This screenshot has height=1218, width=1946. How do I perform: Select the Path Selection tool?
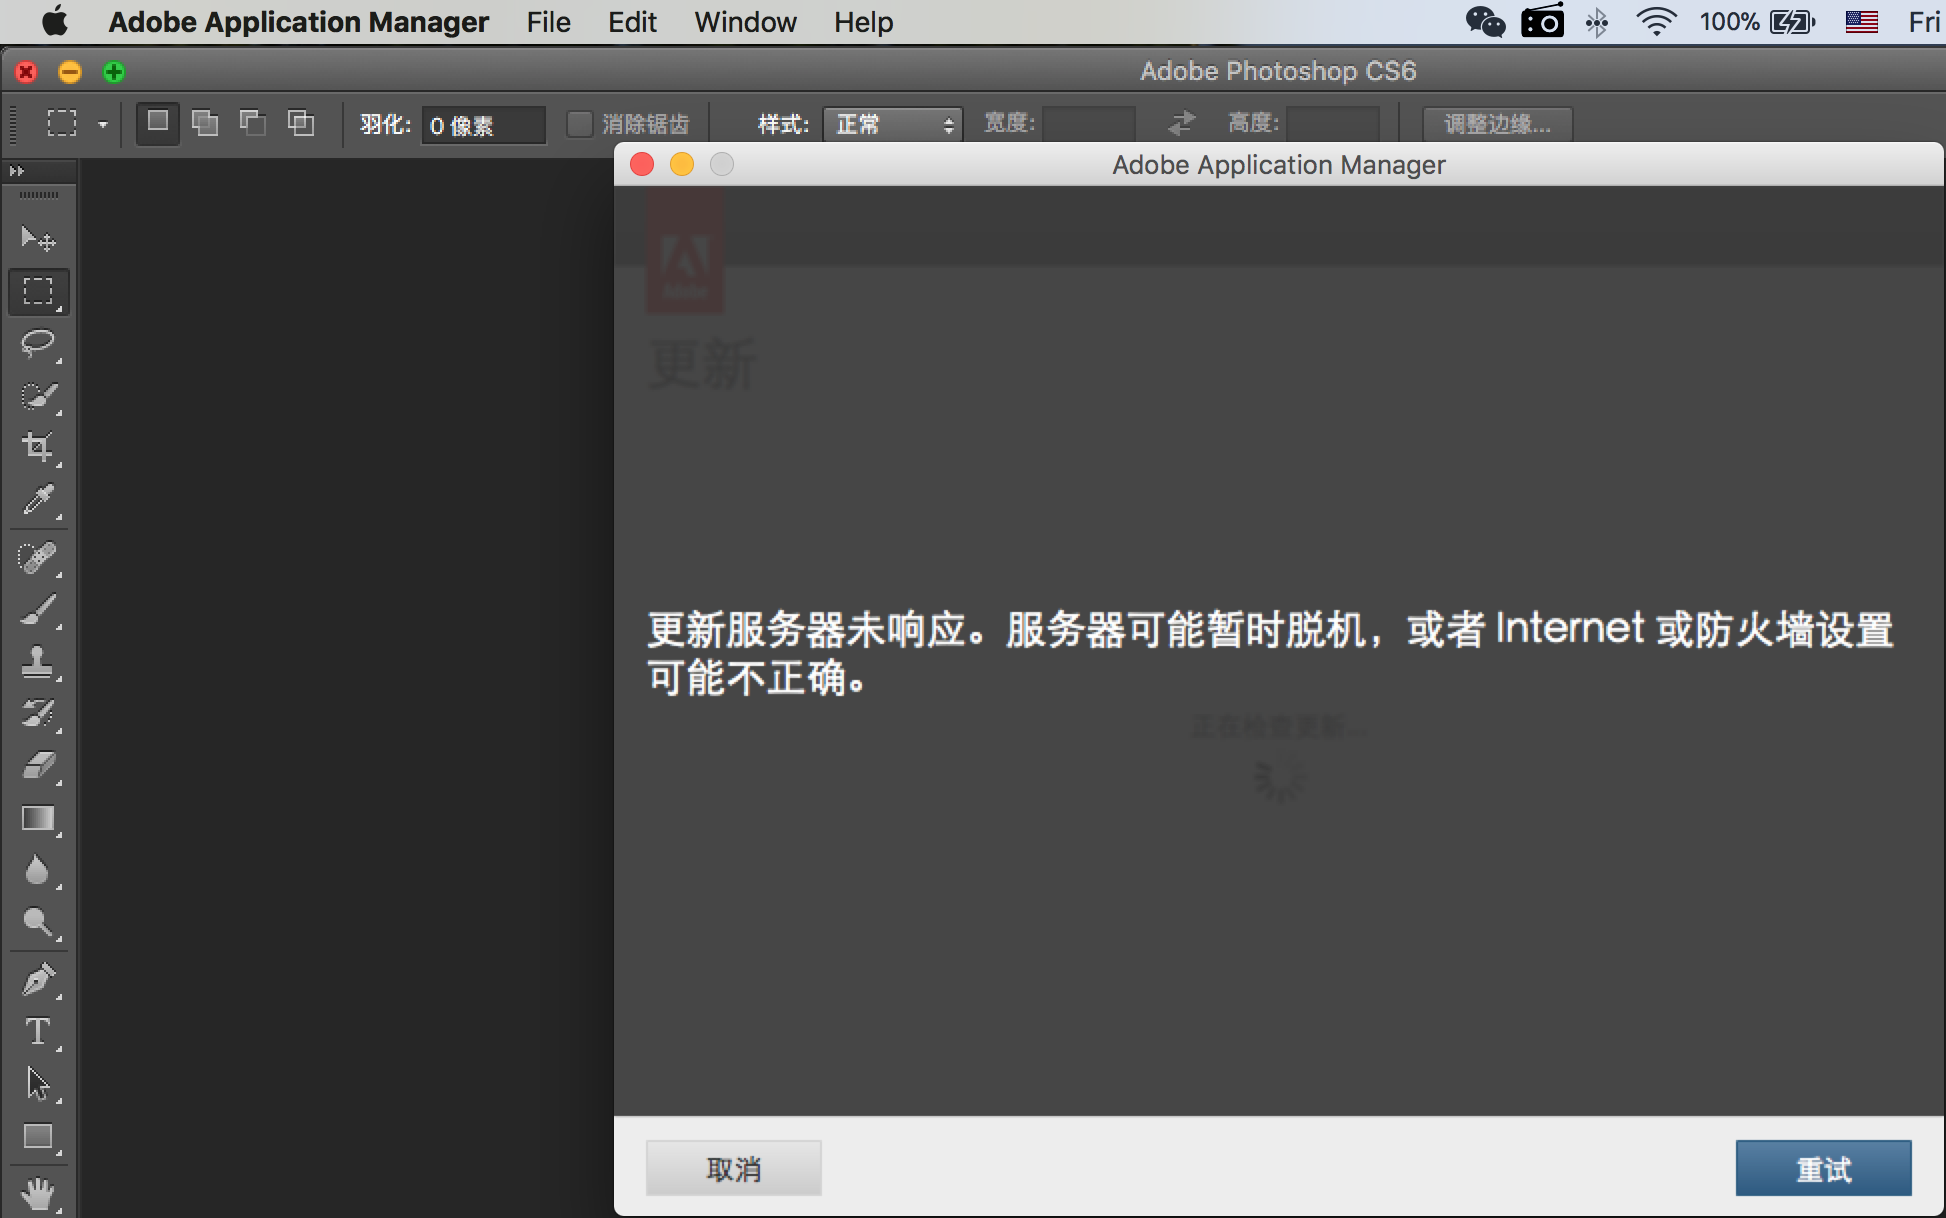pos(39,1084)
